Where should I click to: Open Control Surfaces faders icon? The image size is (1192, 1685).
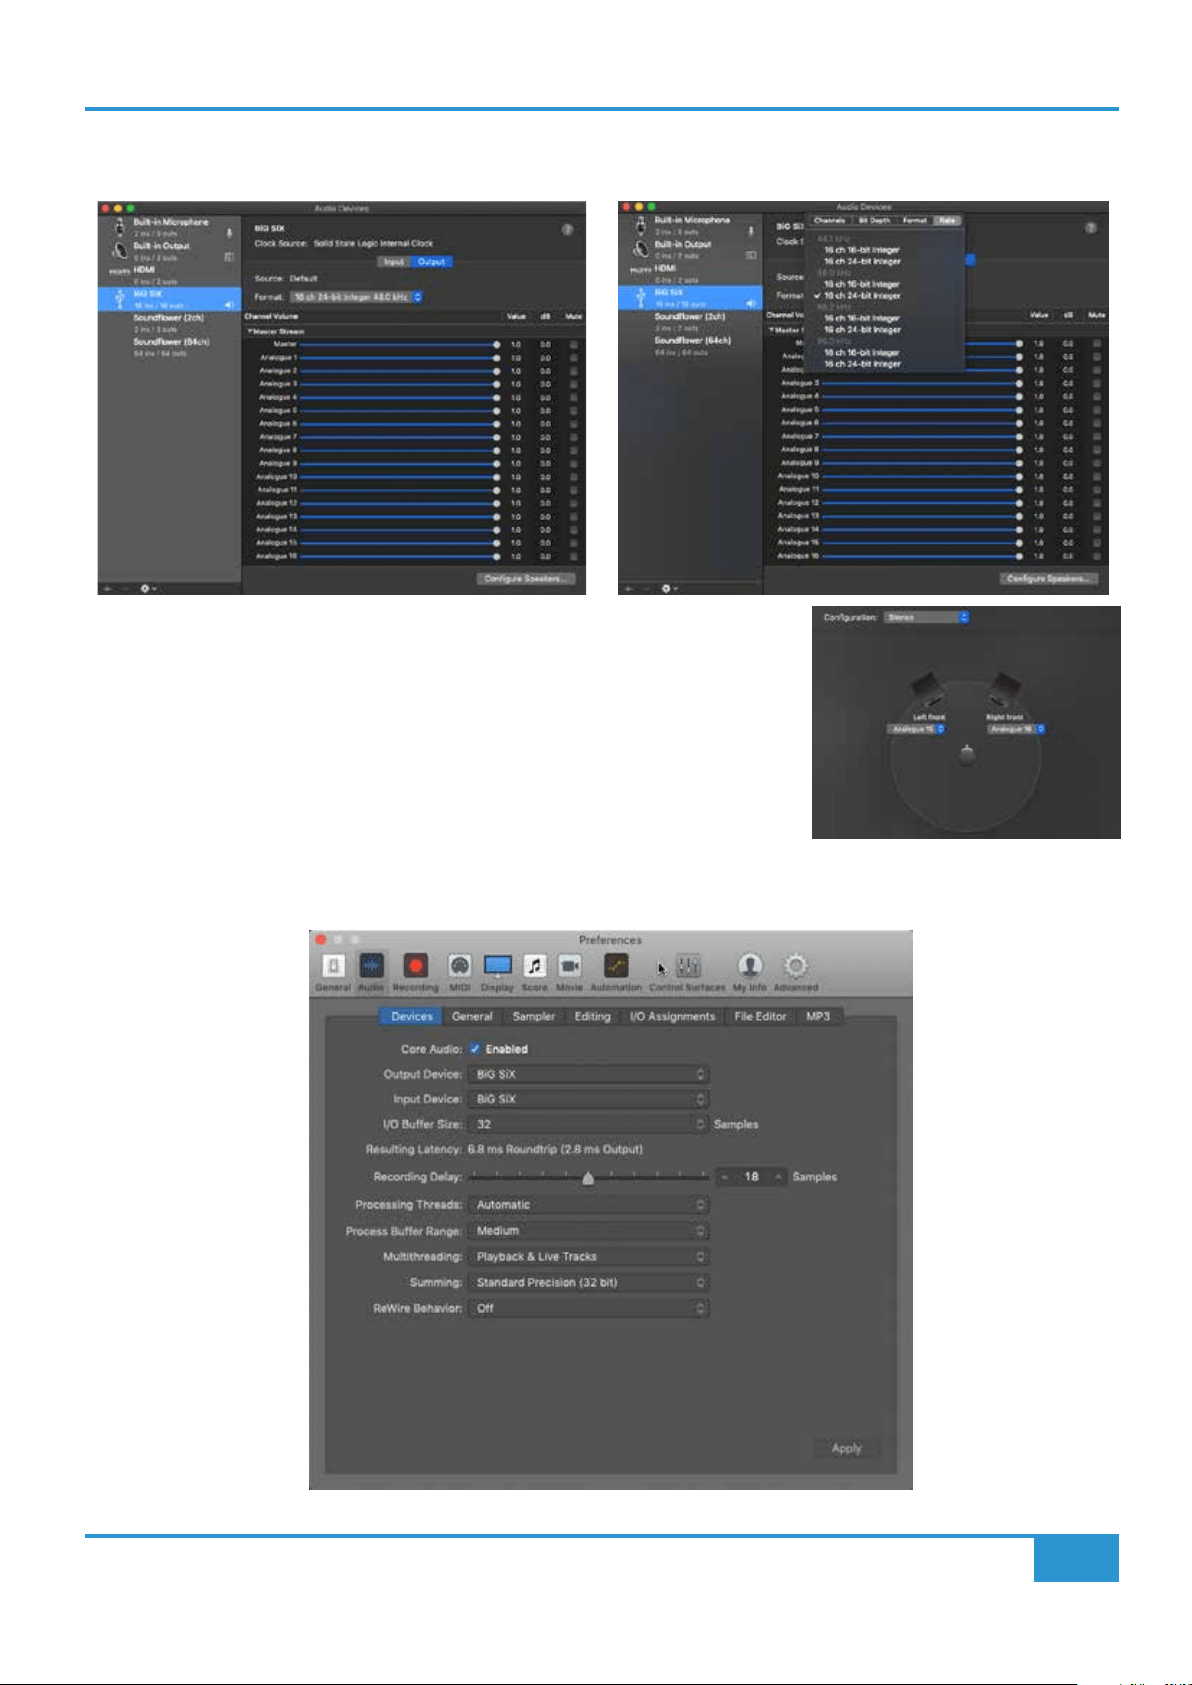pos(688,966)
